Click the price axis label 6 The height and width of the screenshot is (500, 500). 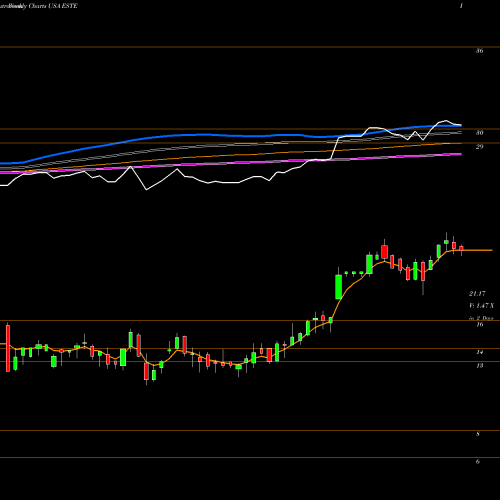pyautogui.click(x=478, y=462)
